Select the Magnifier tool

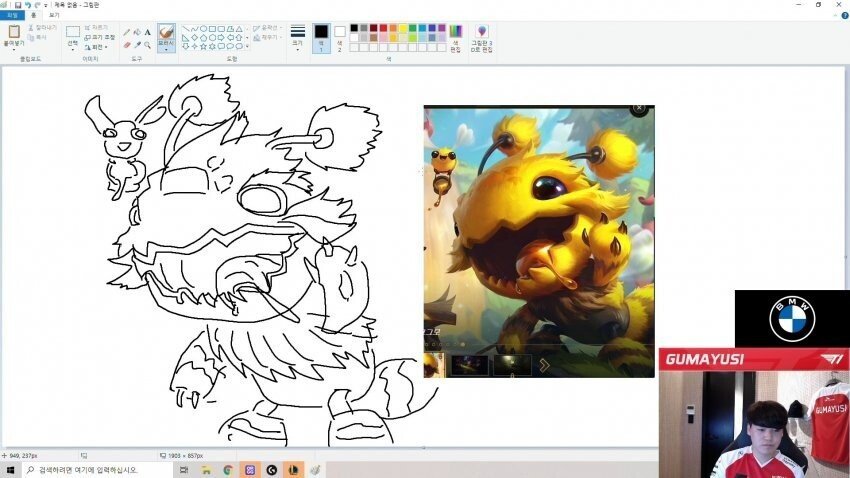tap(148, 45)
